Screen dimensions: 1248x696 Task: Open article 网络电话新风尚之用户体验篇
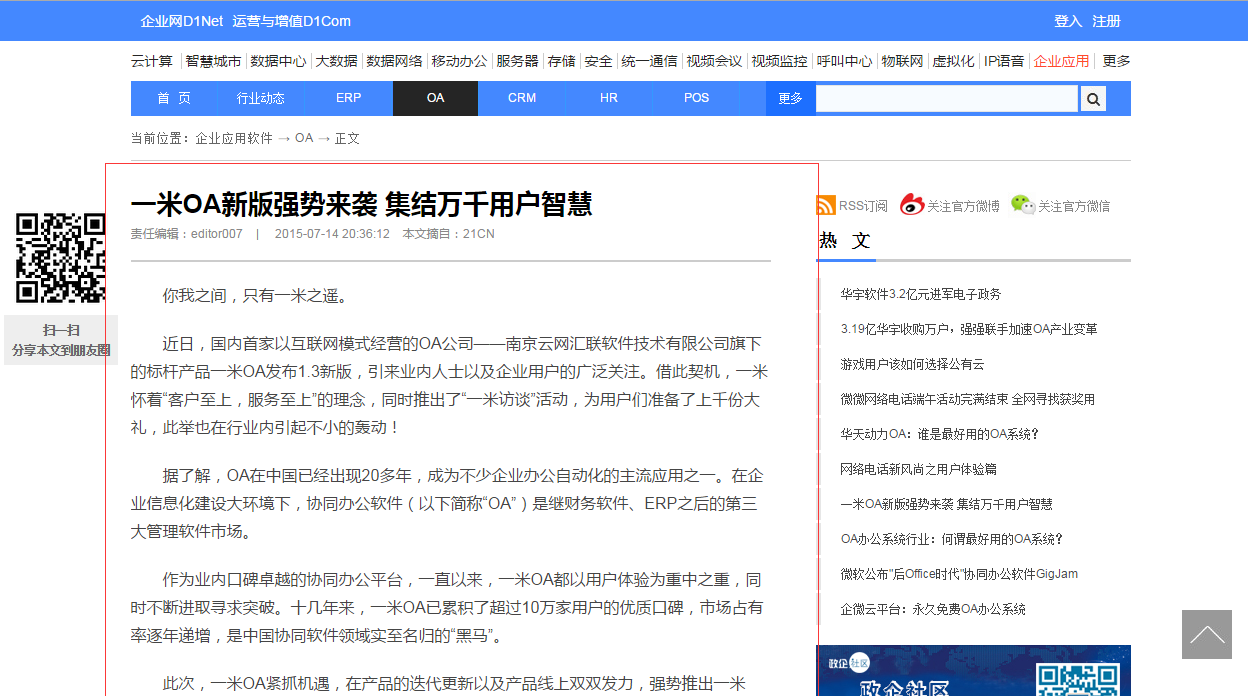point(919,469)
